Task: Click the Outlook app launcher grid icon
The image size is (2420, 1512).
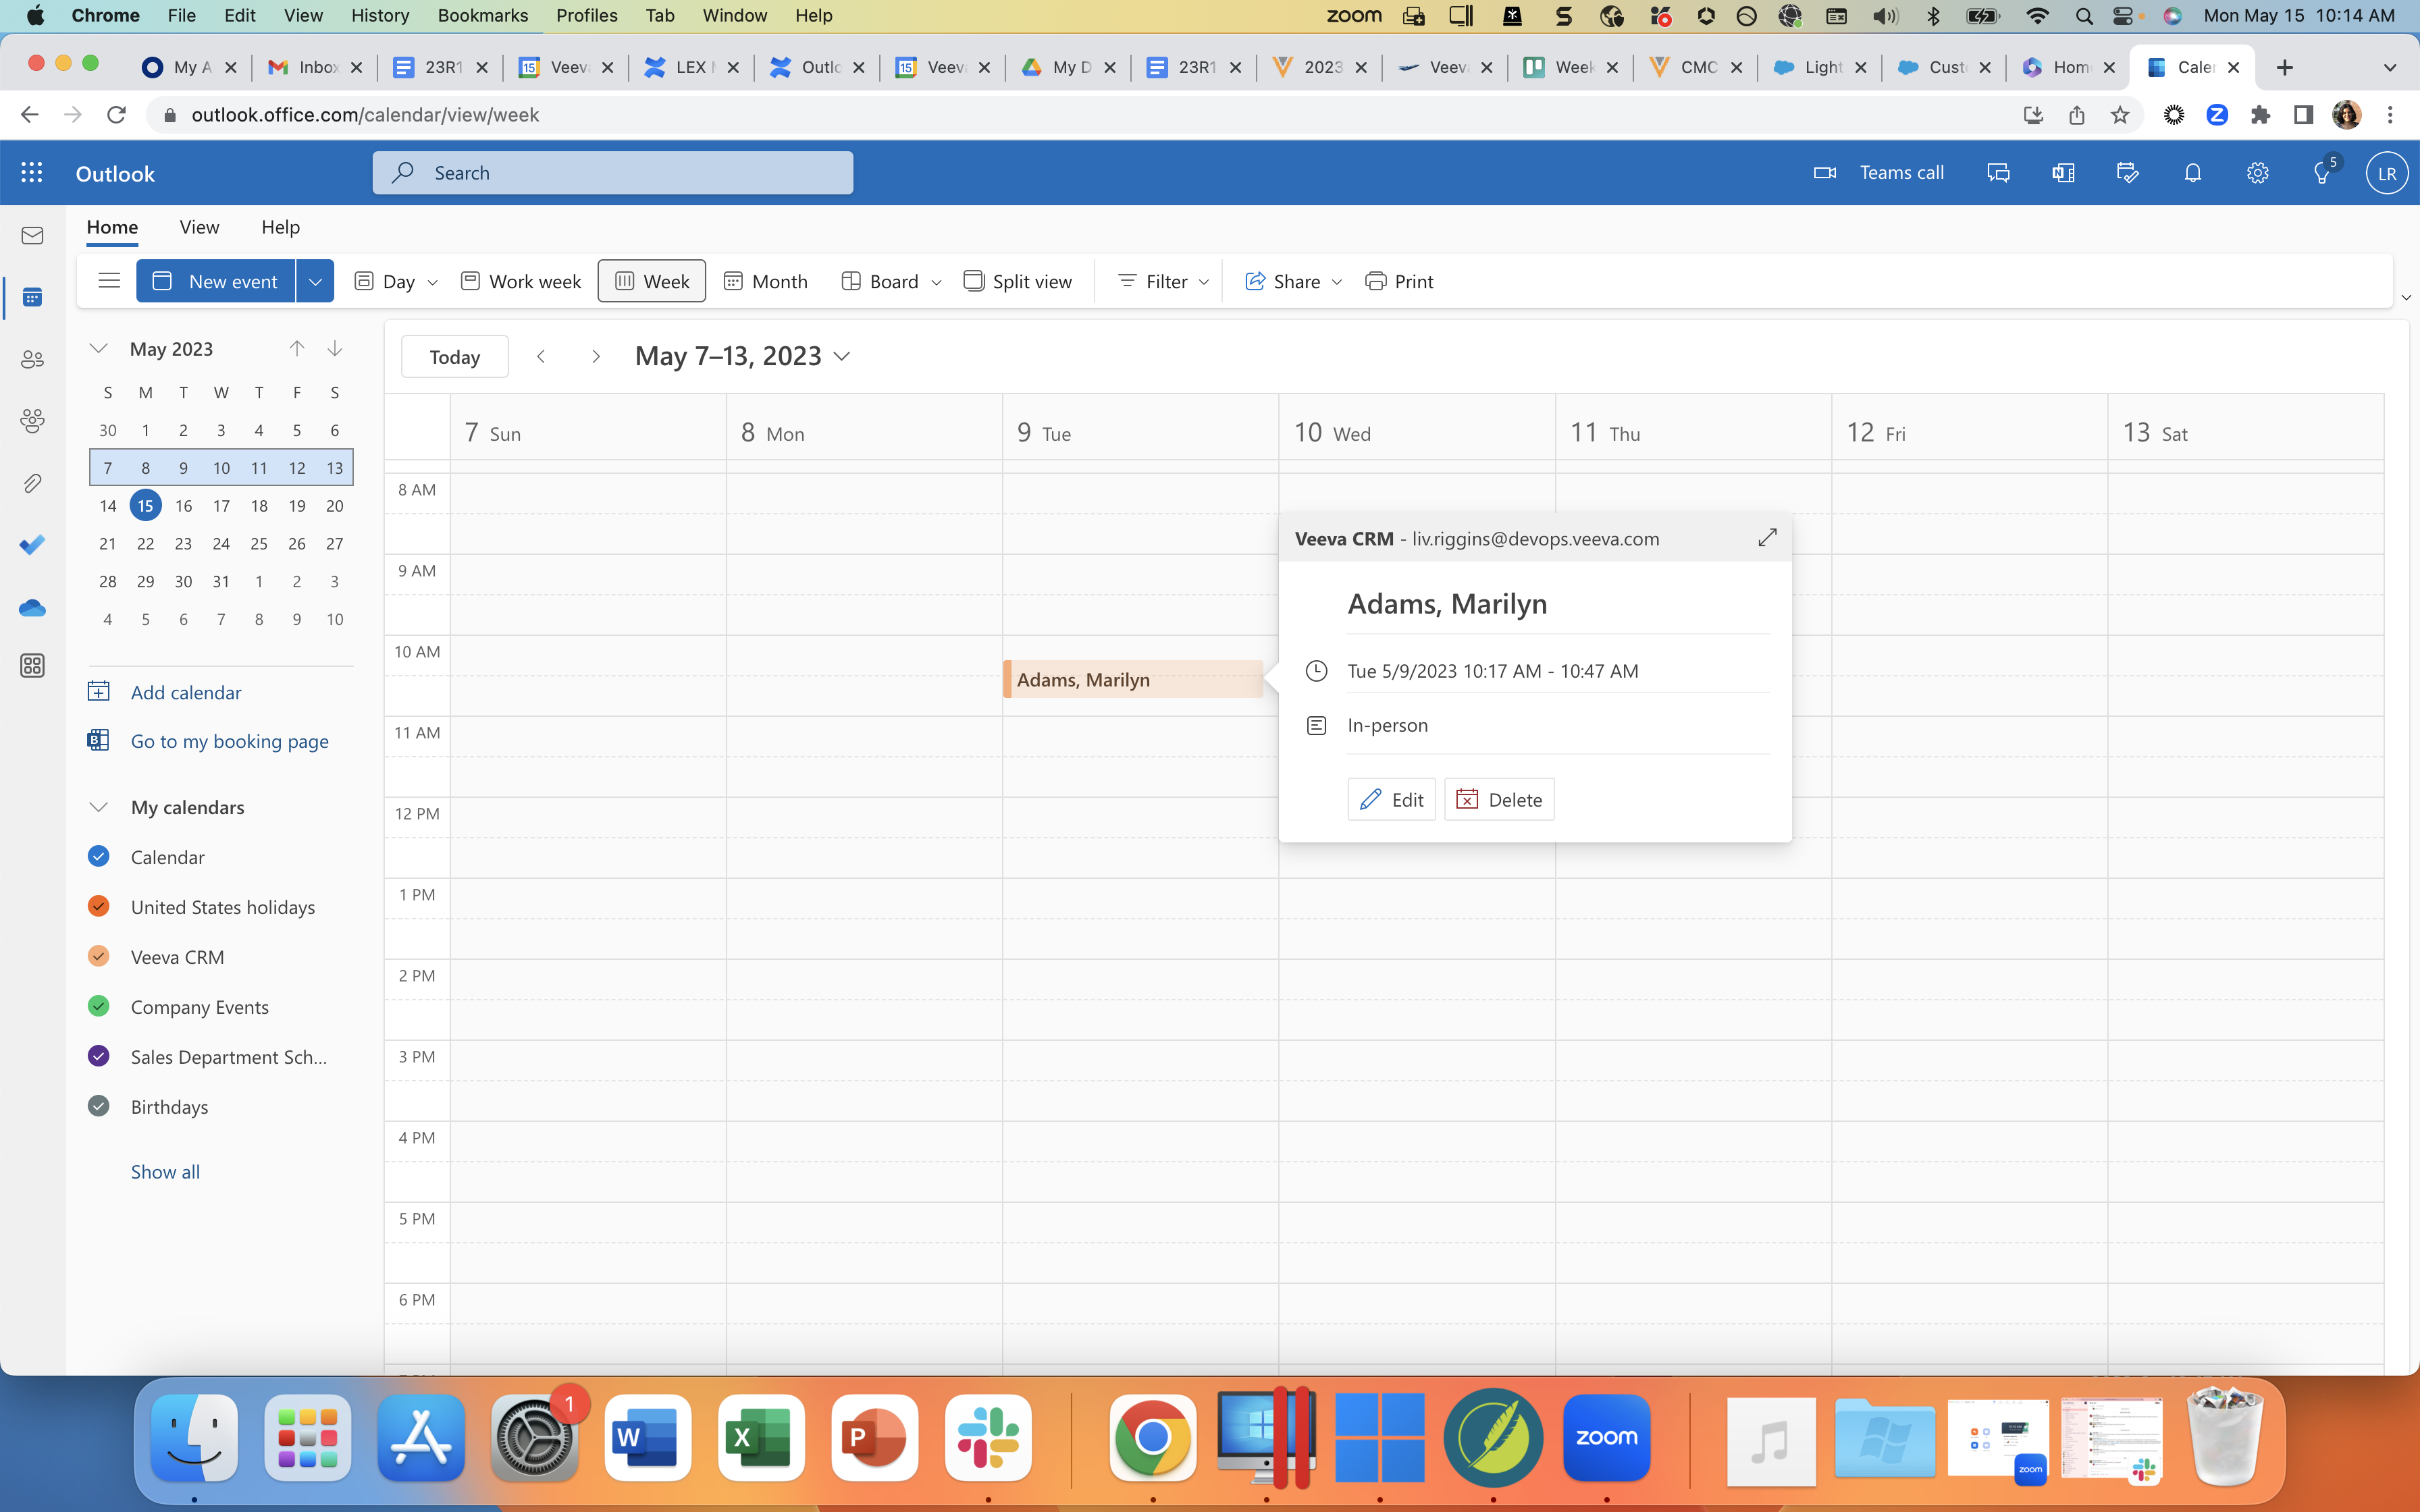Action: (x=32, y=173)
